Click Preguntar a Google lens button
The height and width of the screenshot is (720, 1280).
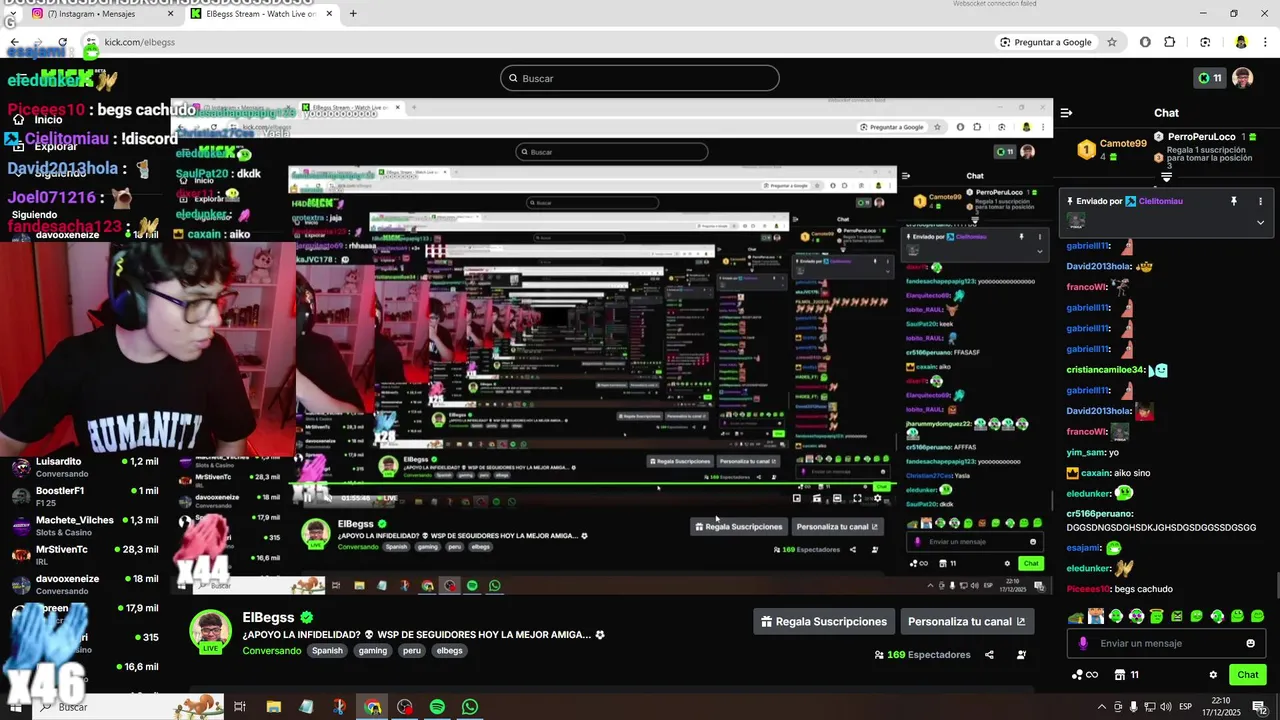point(1046,42)
